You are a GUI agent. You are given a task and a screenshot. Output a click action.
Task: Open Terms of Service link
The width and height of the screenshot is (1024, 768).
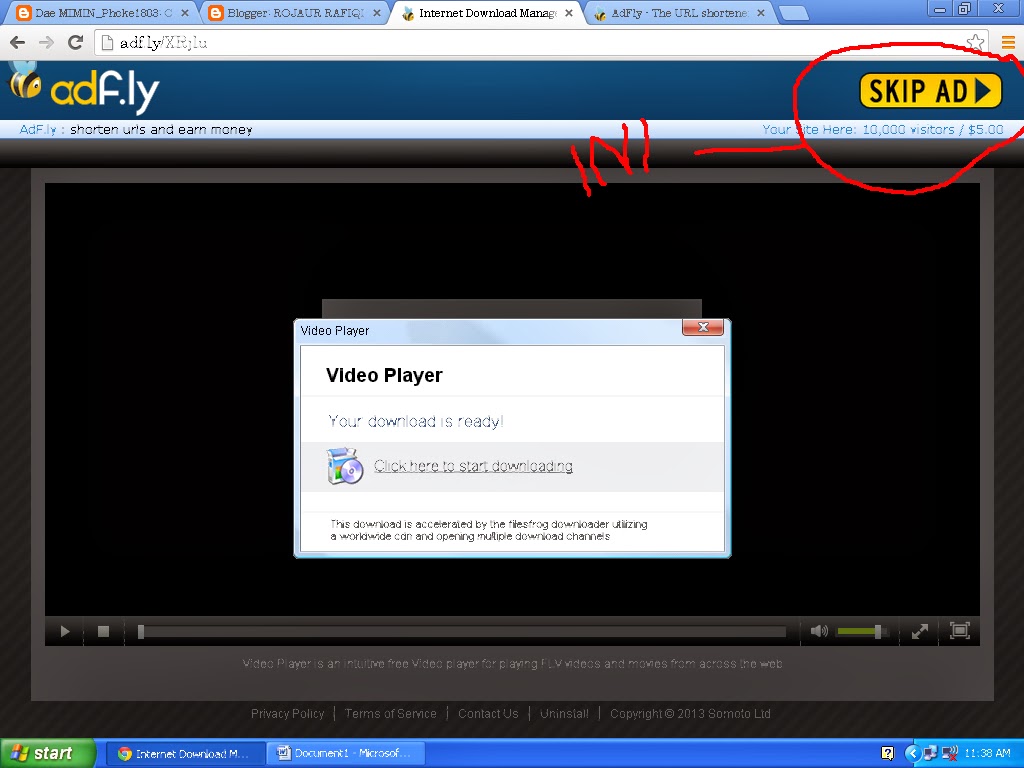[391, 714]
